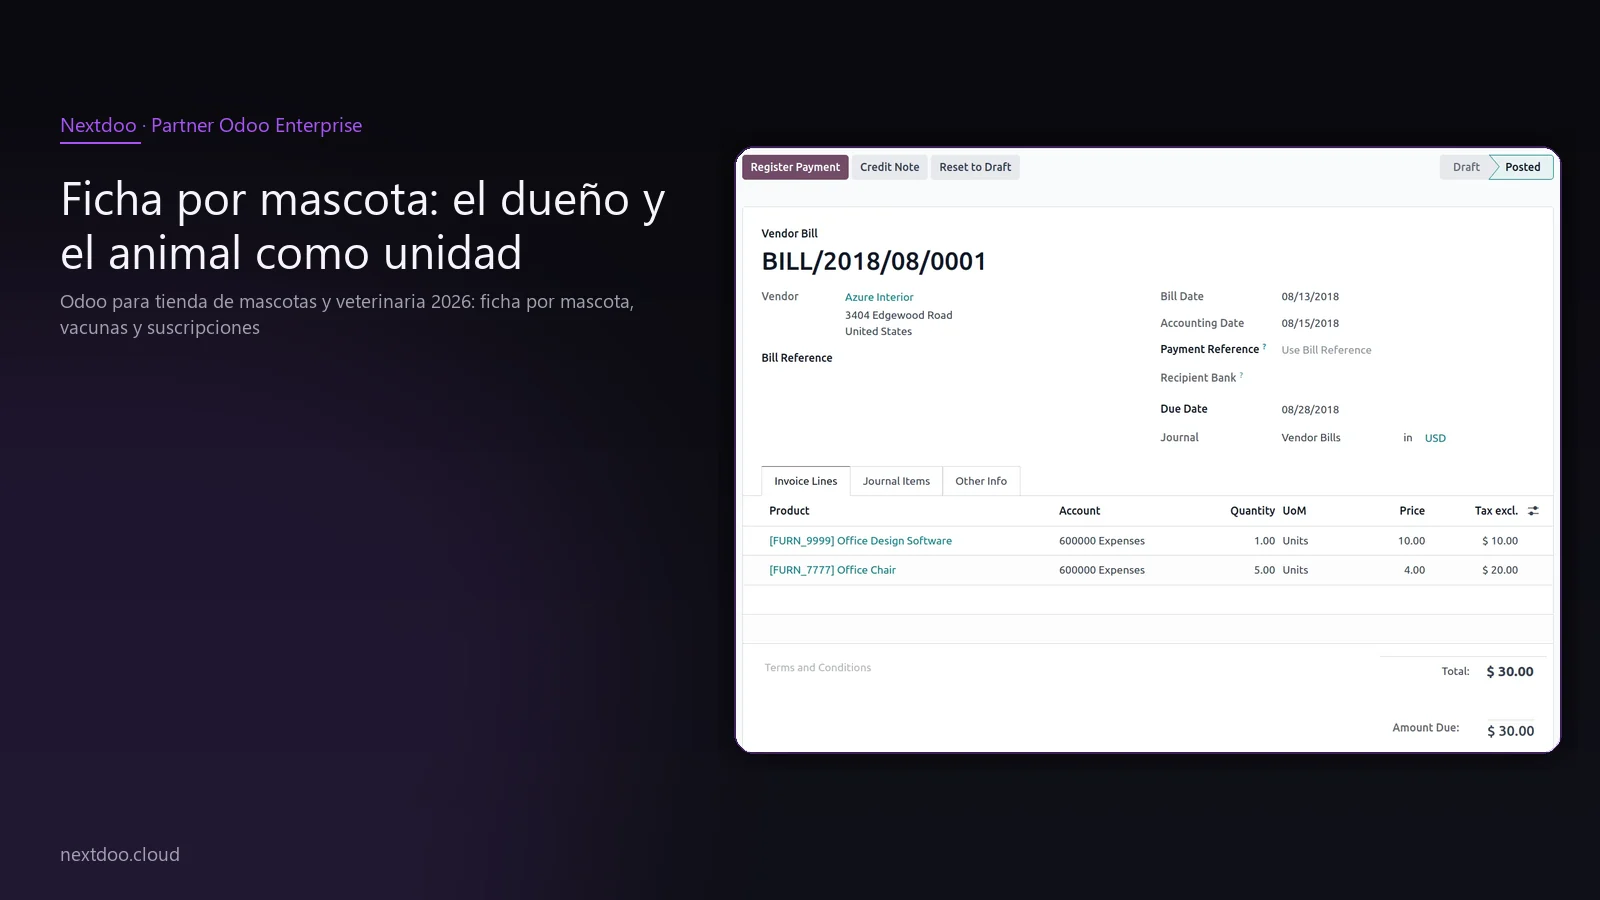The height and width of the screenshot is (900, 1600).
Task: Switch to Other Info tab
Action: 981,481
